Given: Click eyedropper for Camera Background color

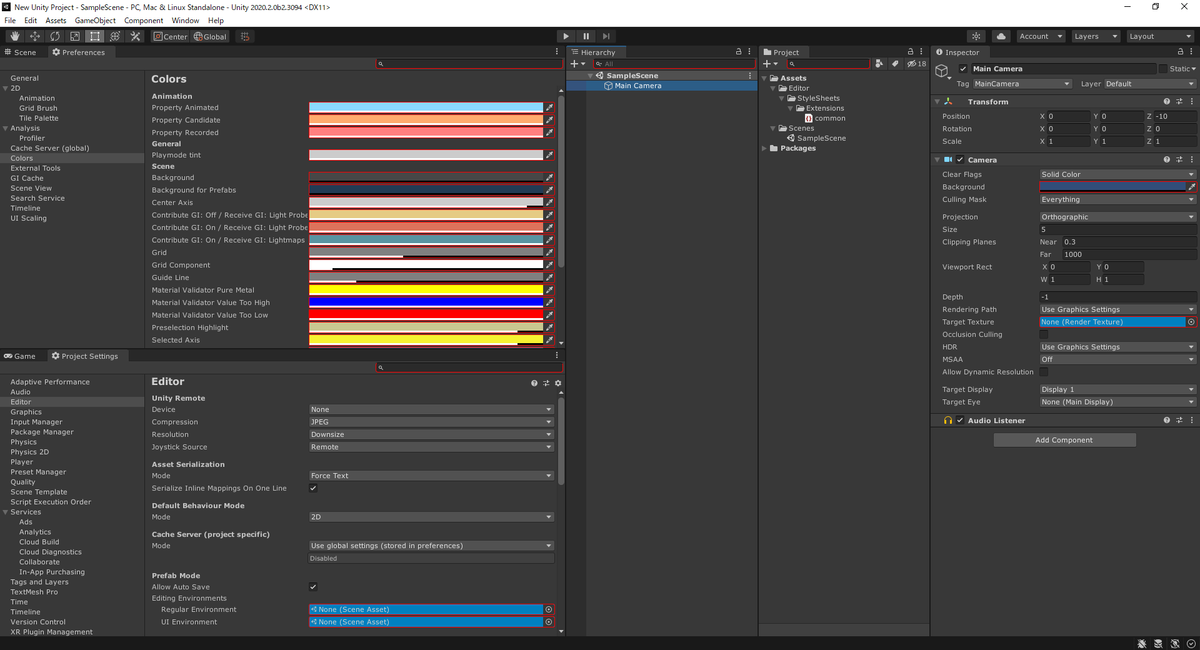Looking at the screenshot, I should pyautogui.click(x=1191, y=187).
